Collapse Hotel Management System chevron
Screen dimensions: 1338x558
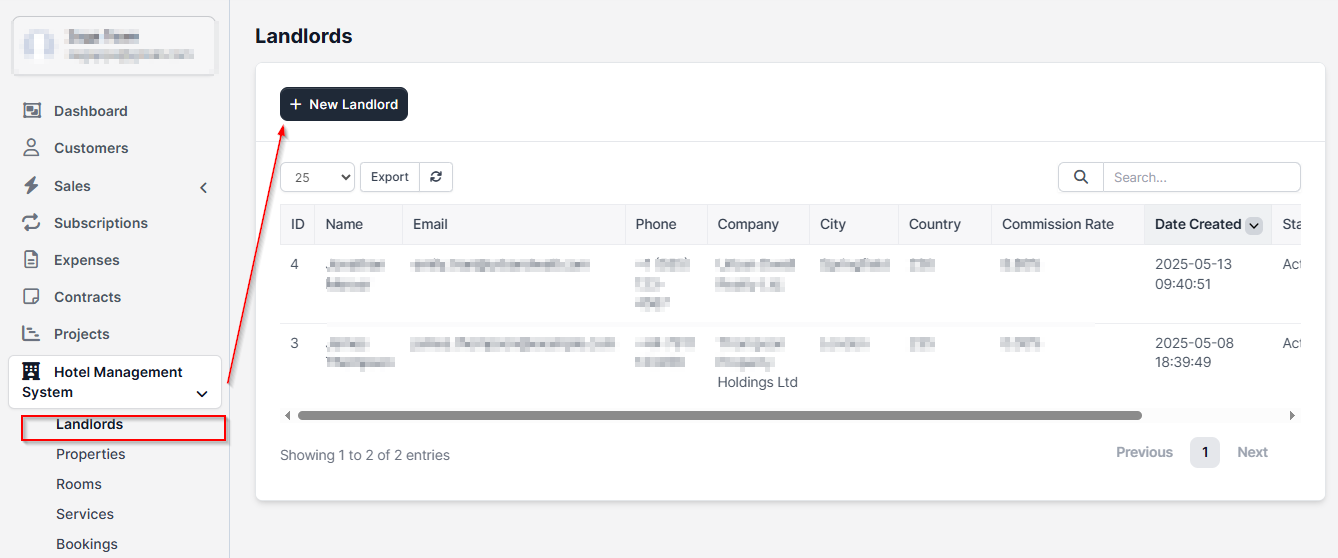tap(202, 394)
